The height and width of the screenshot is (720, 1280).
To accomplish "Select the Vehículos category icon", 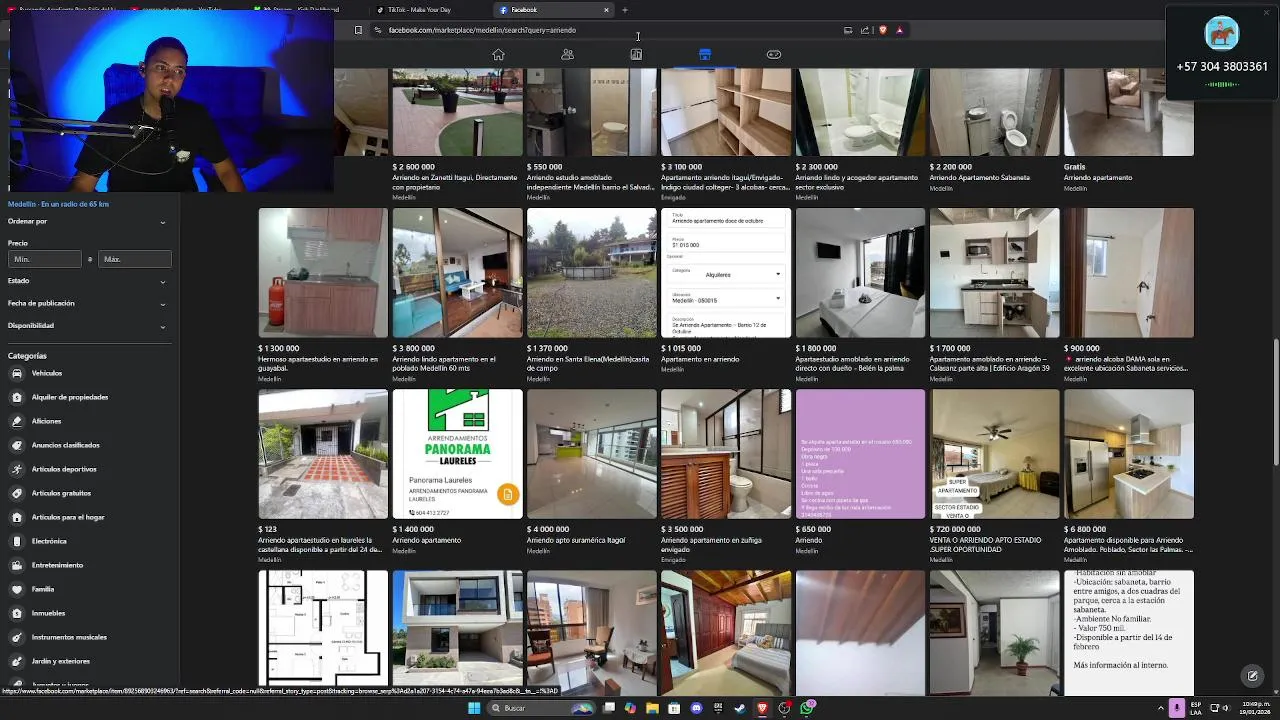I will pos(17,373).
